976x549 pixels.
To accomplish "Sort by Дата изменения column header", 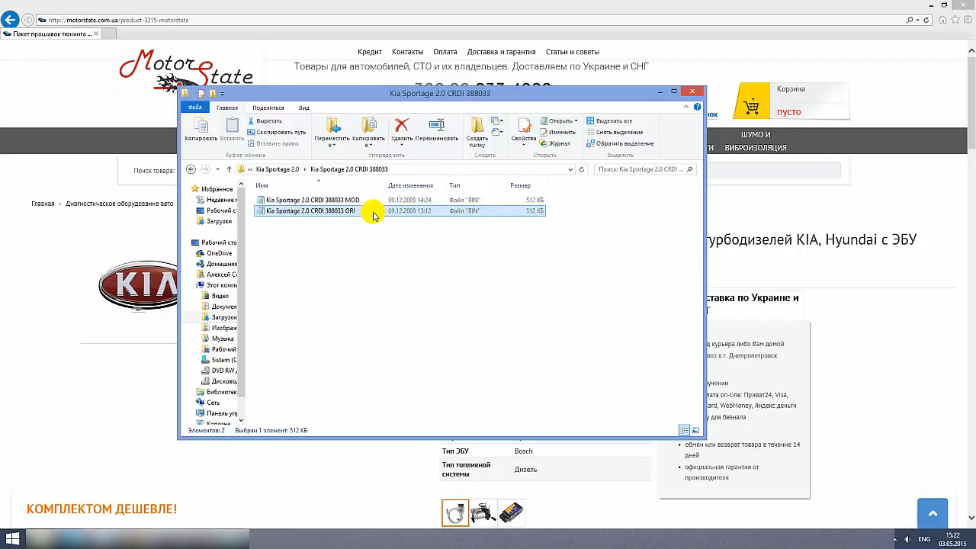I will click(x=410, y=185).
